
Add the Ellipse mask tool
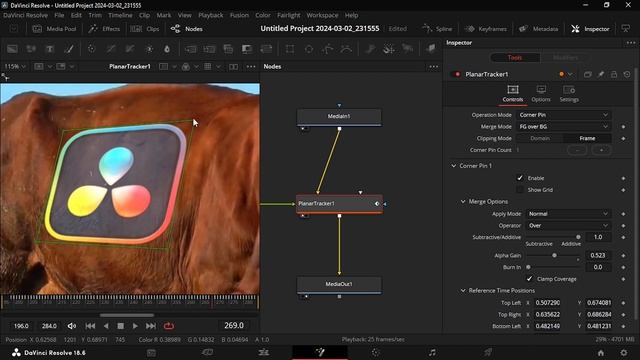[309, 49]
